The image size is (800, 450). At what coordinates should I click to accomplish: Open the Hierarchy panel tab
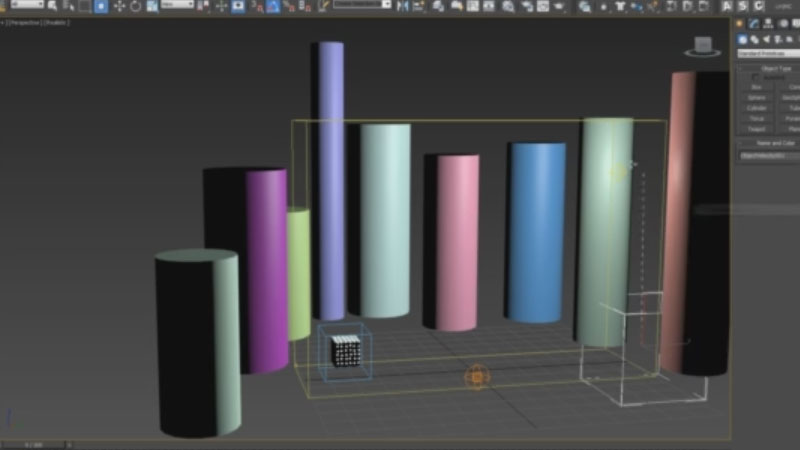(766, 23)
